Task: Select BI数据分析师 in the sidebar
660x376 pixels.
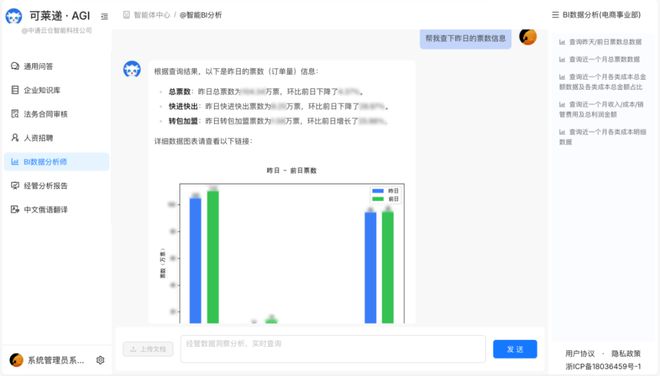Action: coord(56,162)
